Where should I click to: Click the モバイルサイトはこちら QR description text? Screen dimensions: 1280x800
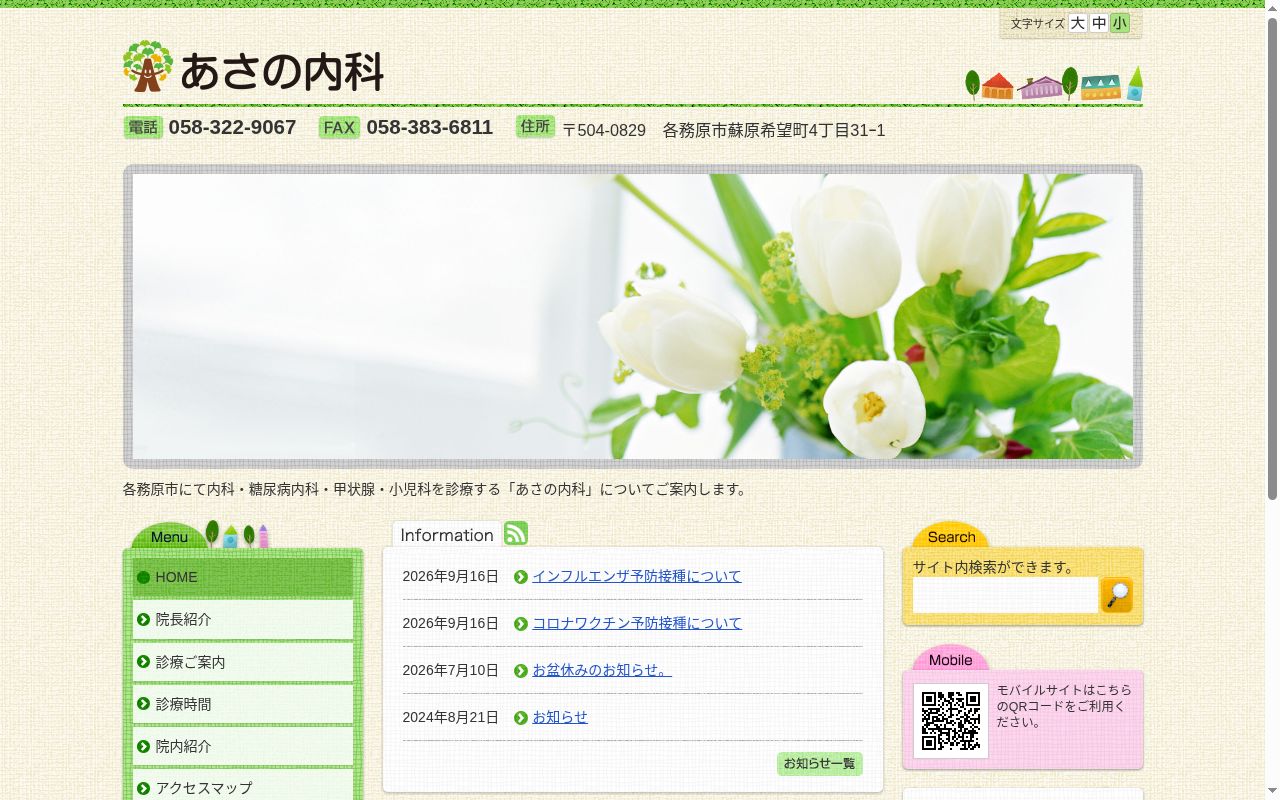pos(1065,706)
